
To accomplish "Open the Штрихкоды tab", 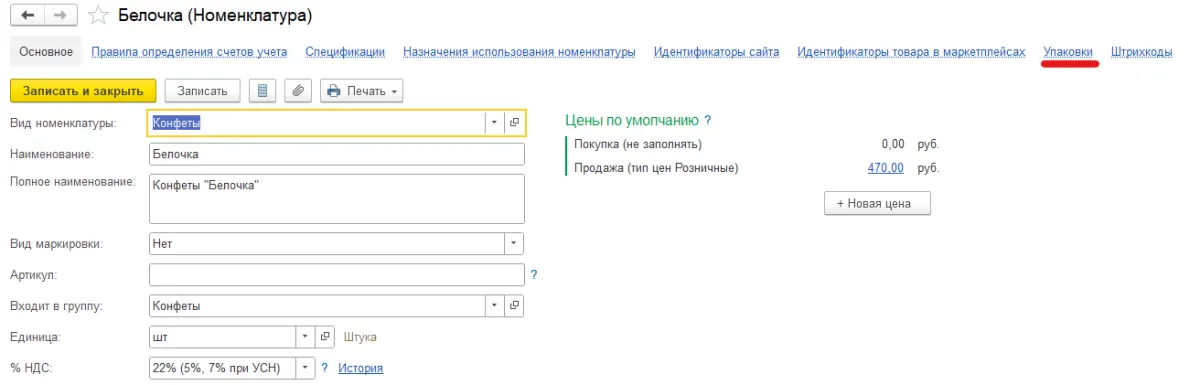I will [x=1141, y=52].
